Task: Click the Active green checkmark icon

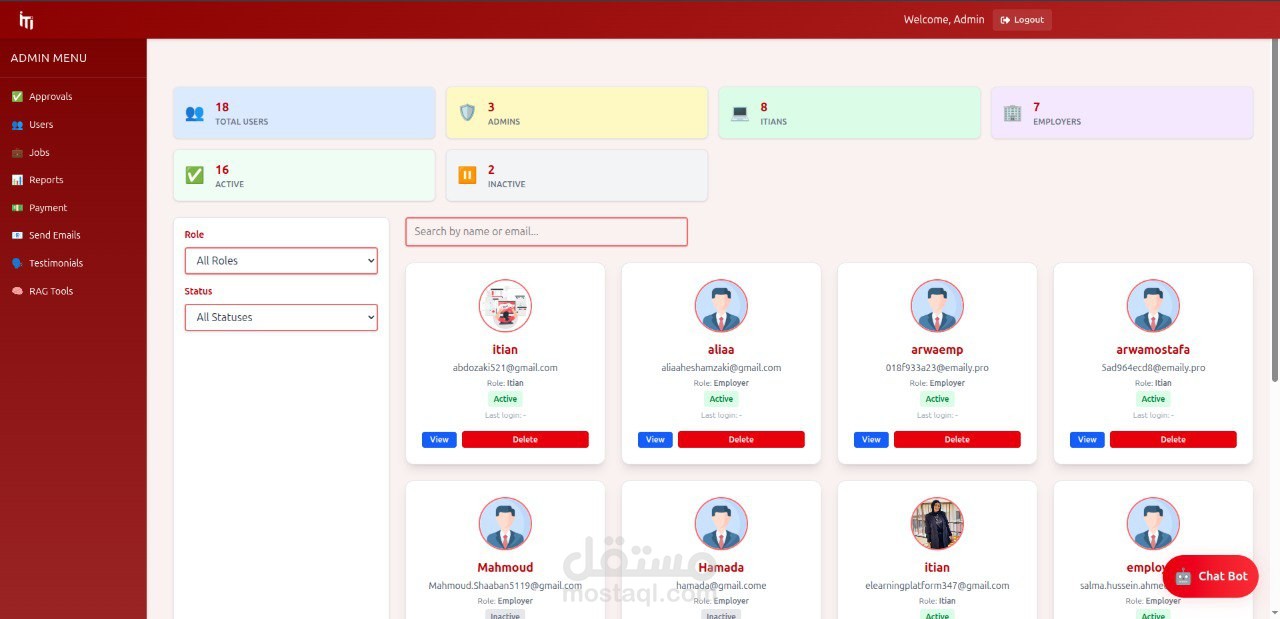Action: [194, 176]
